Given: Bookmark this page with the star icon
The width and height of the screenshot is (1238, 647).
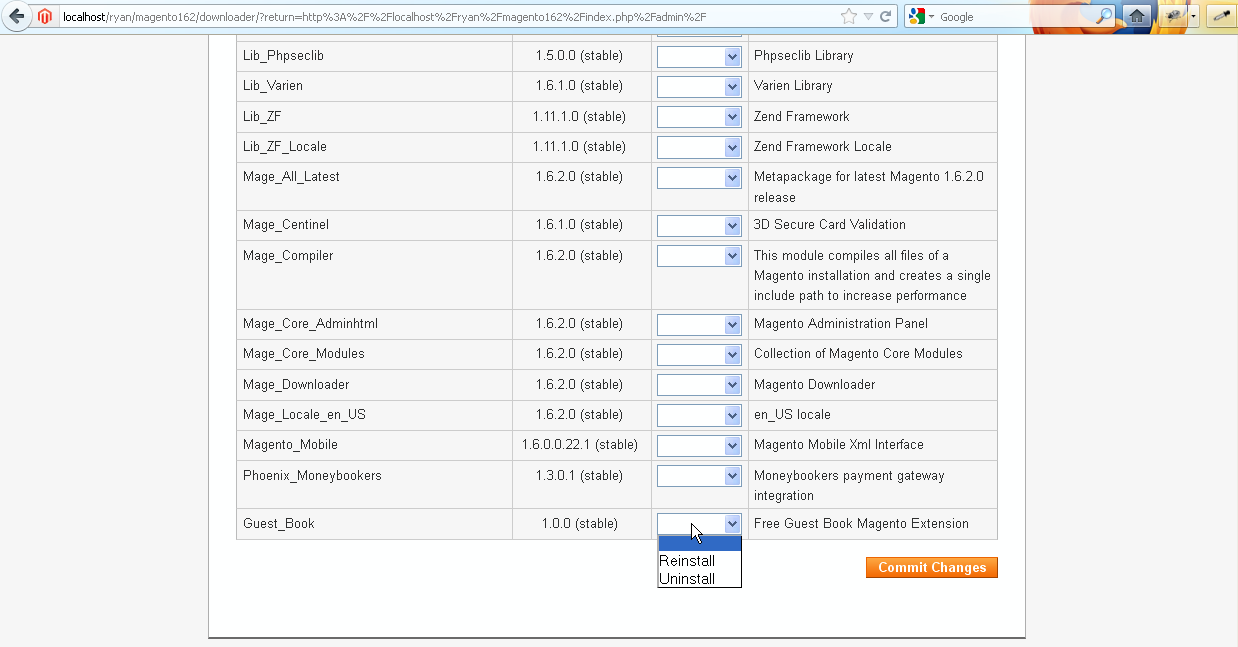Looking at the screenshot, I should tap(849, 17).
